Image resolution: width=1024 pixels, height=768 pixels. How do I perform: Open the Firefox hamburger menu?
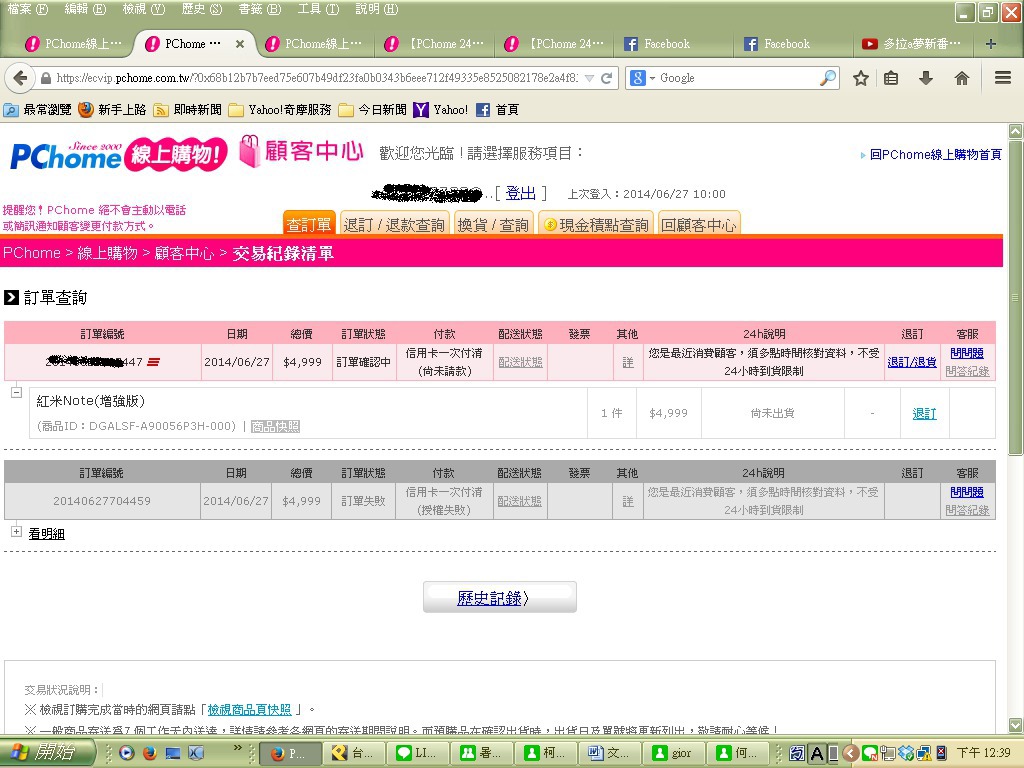coord(1003,78)
